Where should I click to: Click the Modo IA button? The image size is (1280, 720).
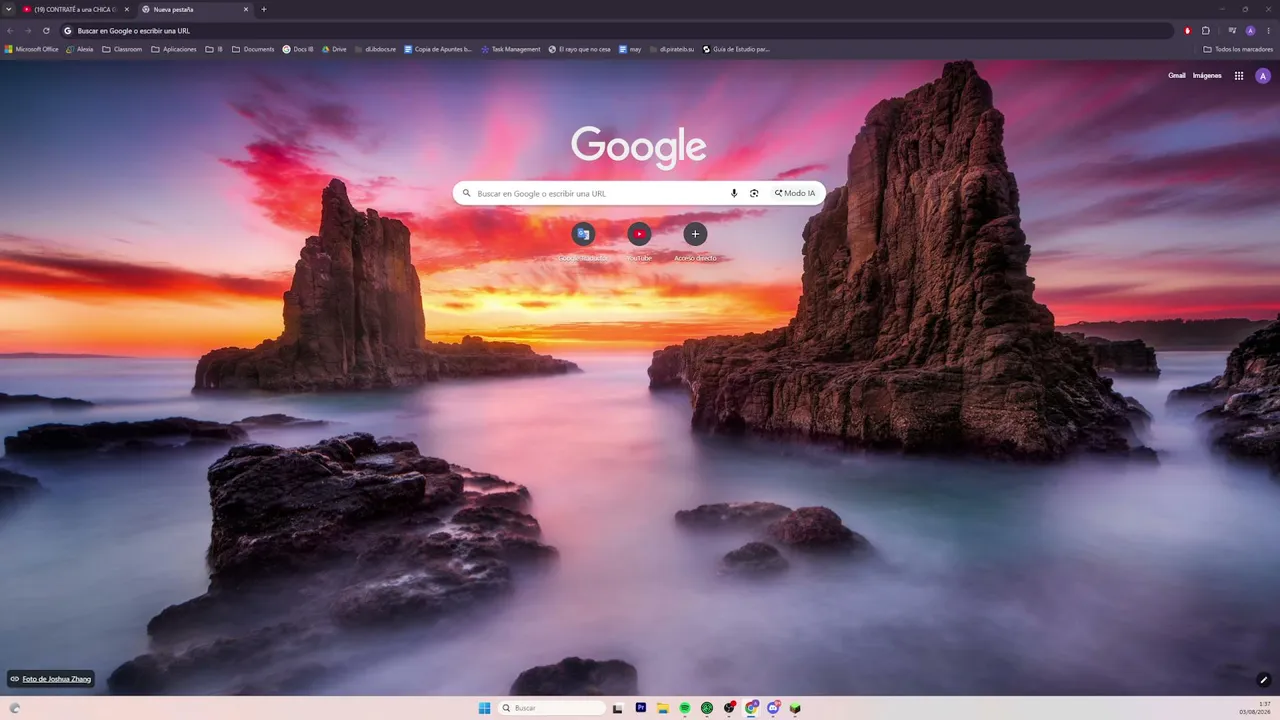tap(795, 193)
